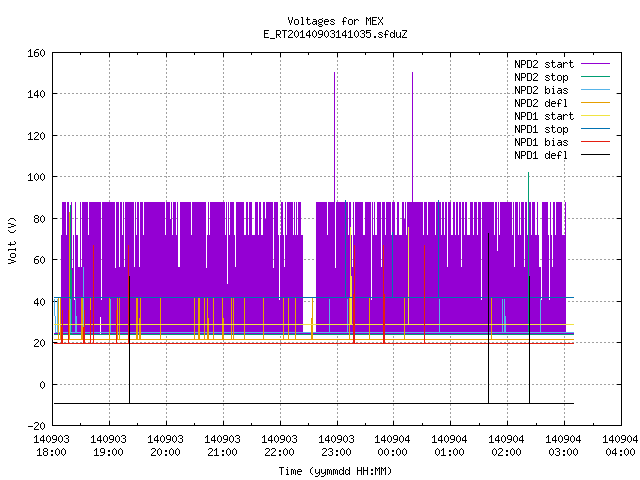
Task: Click the x-axis tick '140903 19:00'
Action: 108,446
